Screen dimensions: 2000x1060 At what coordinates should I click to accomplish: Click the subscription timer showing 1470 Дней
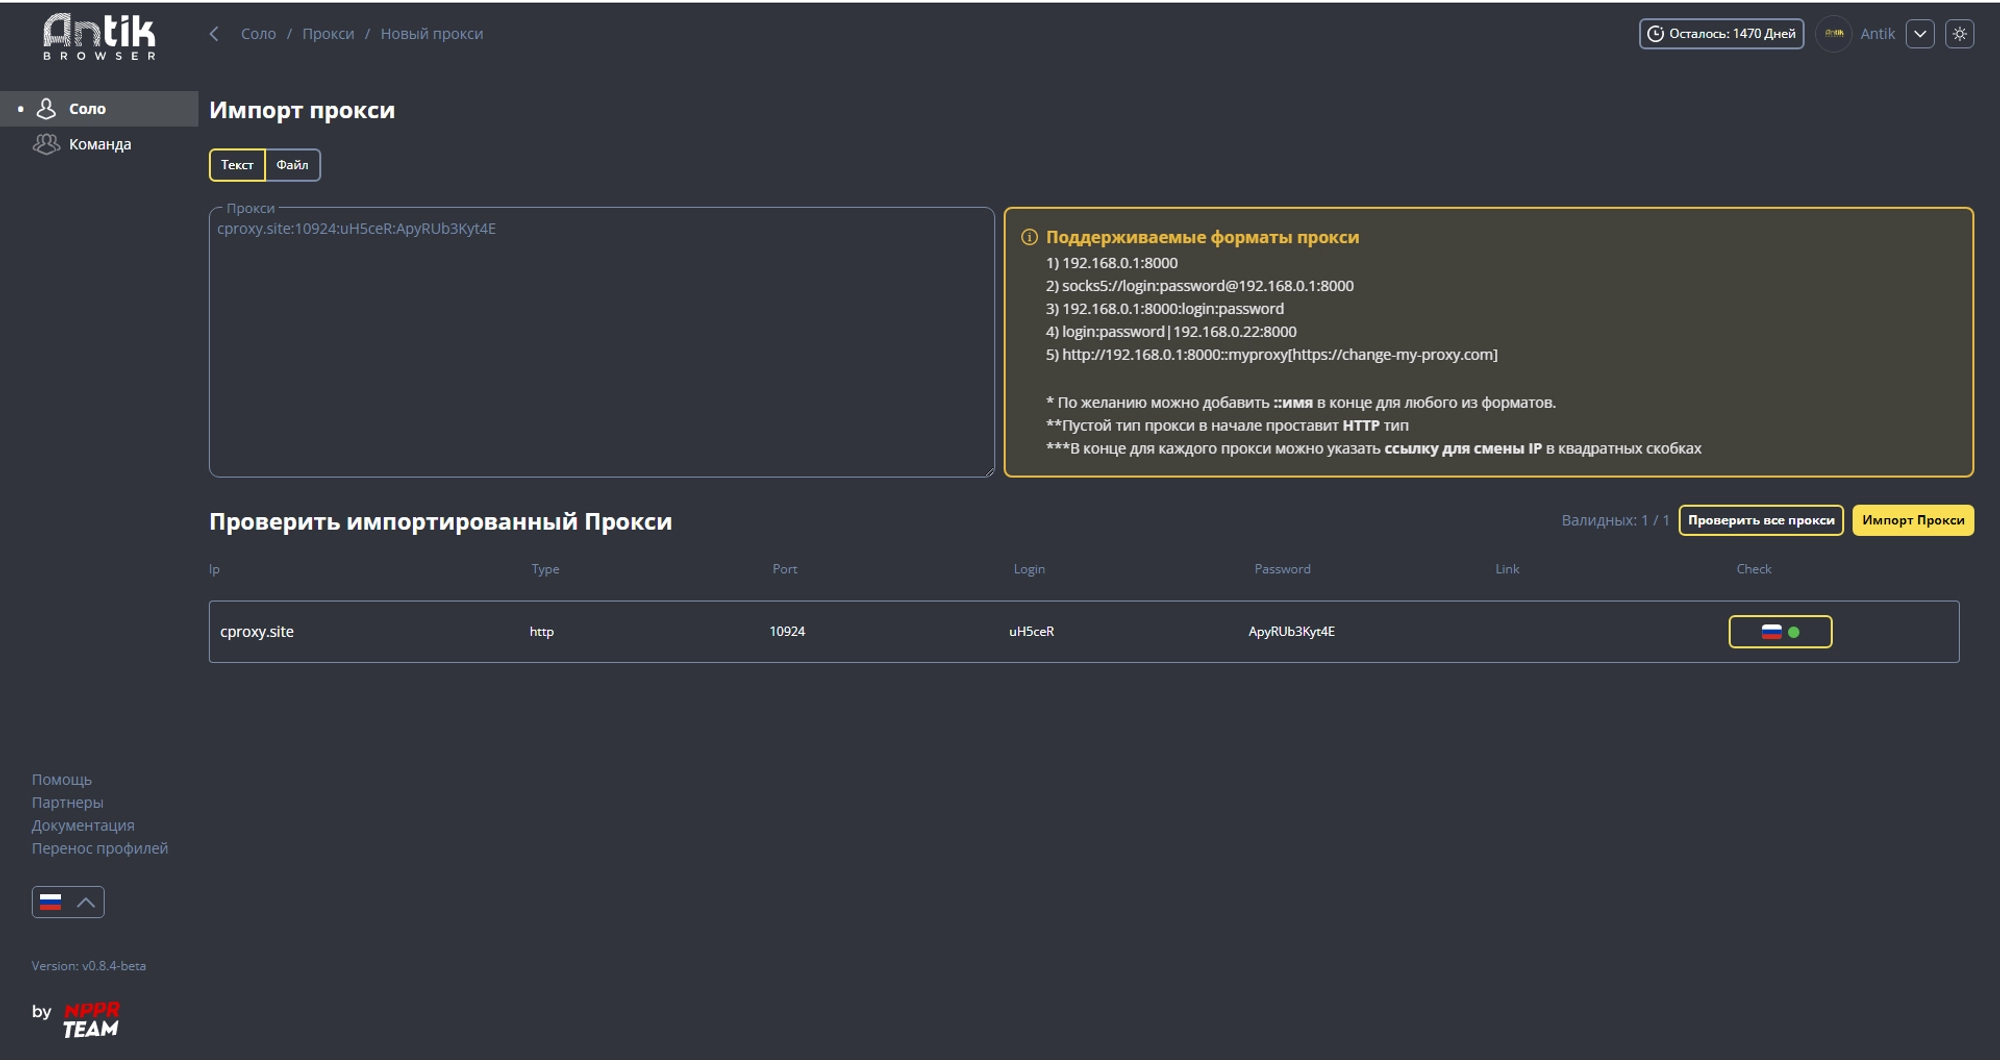pyautogui.click(x=1722, y=33)
